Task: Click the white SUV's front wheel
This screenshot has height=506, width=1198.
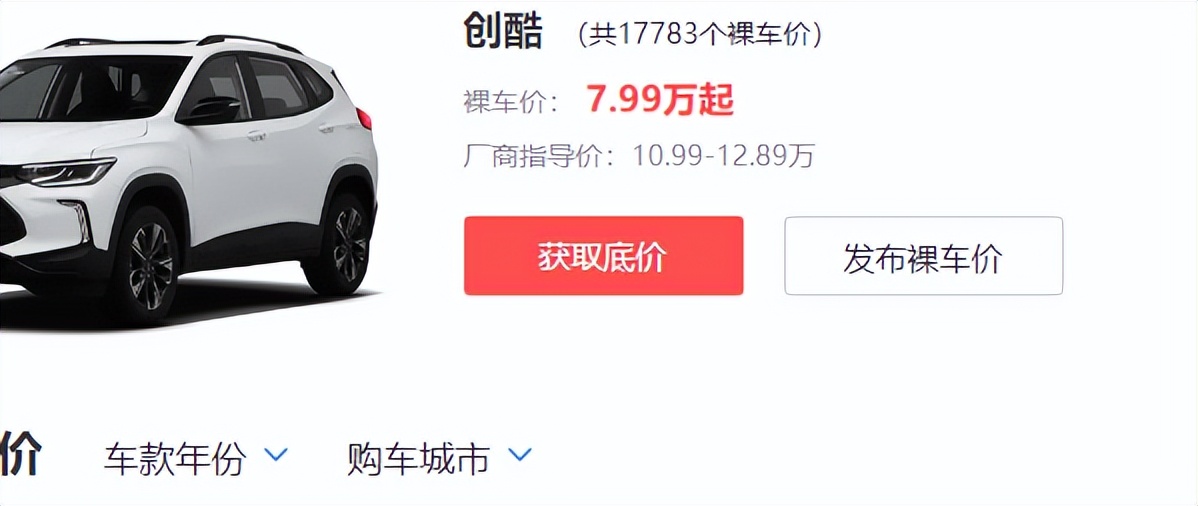Action: [x=151, y=266]
